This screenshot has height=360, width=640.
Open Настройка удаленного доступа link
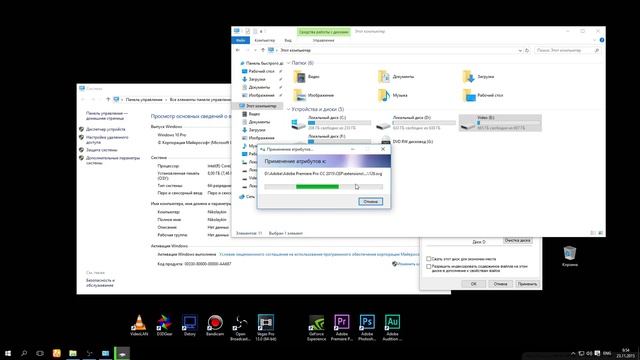pos(107,140)
